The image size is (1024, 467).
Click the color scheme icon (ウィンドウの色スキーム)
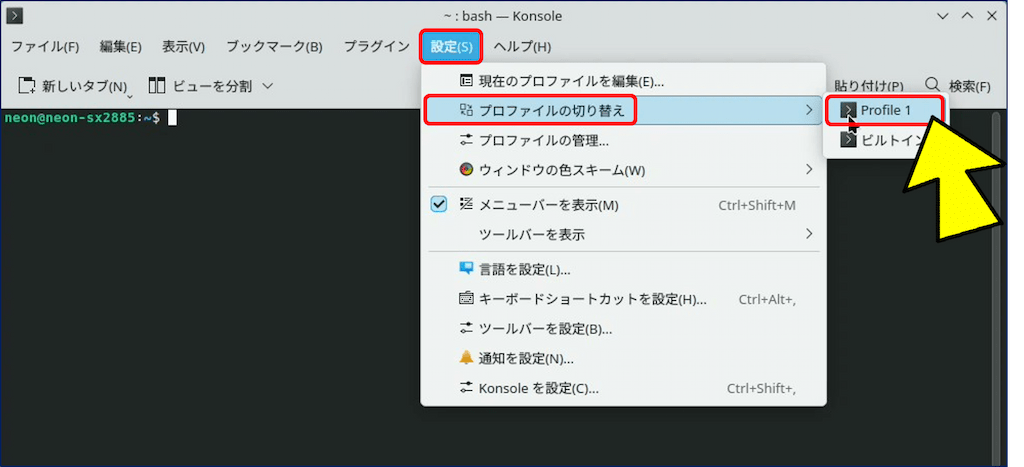466,170
